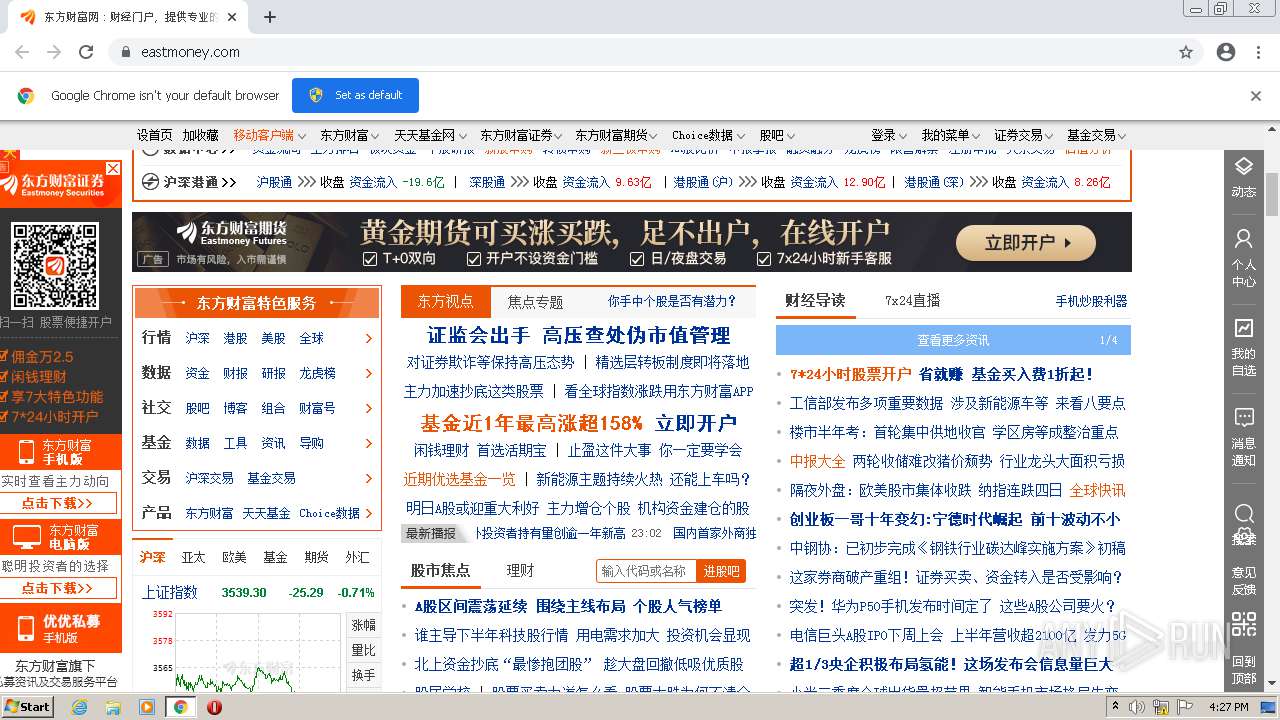Open the media player taskbar icon

coord(147,707)
